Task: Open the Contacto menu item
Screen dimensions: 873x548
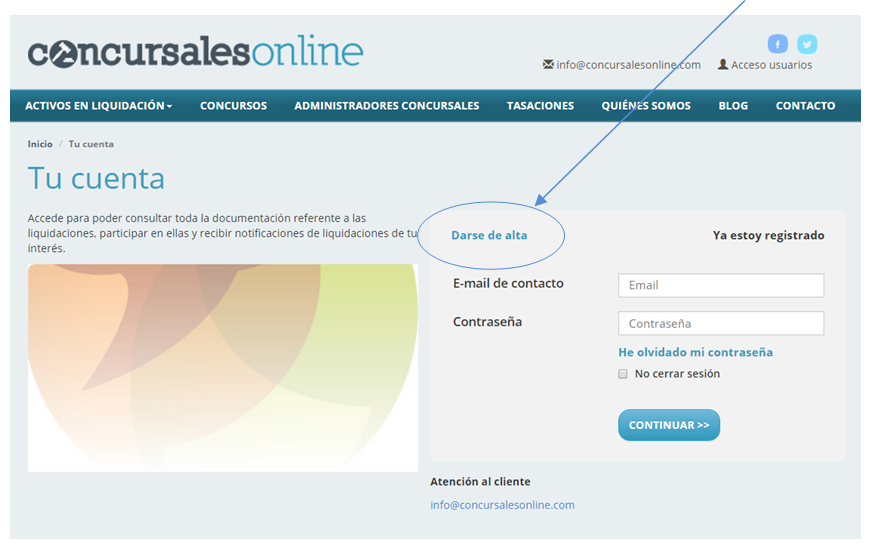Action: 805,106
